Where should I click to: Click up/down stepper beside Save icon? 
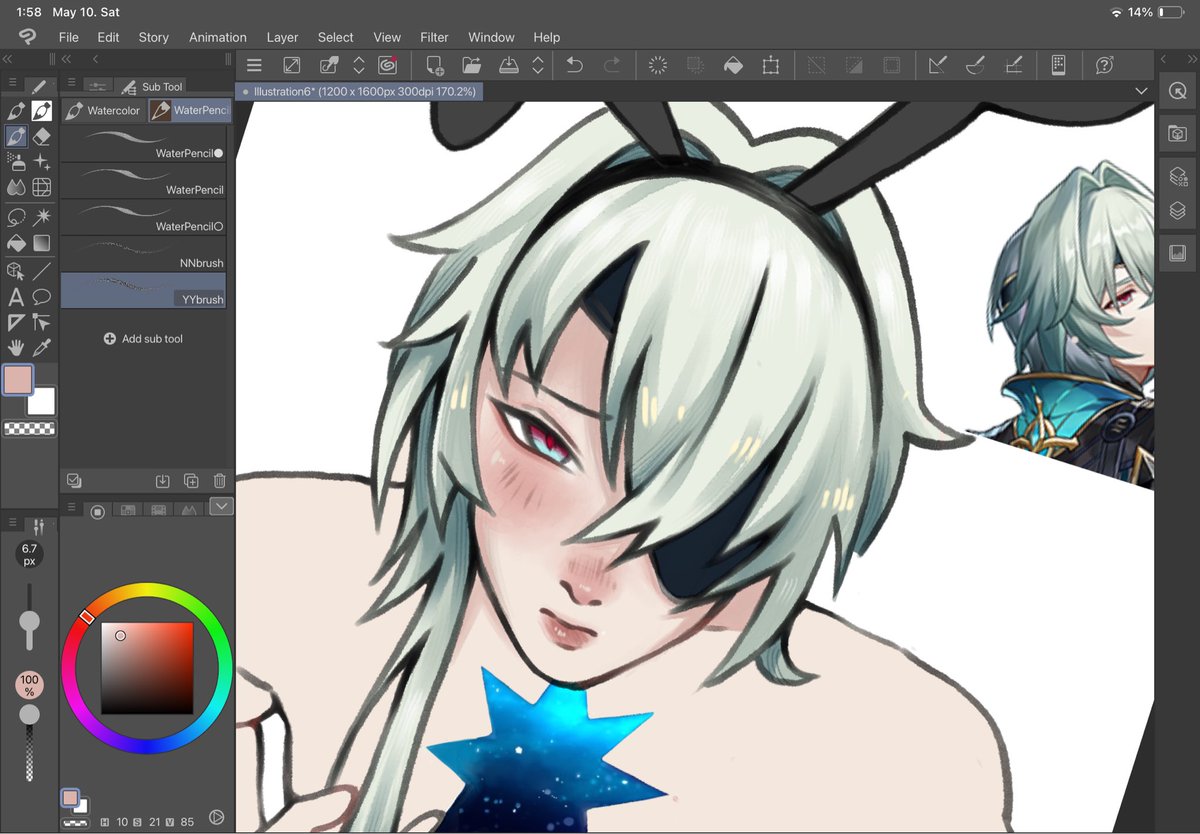(x=537, y=65)
